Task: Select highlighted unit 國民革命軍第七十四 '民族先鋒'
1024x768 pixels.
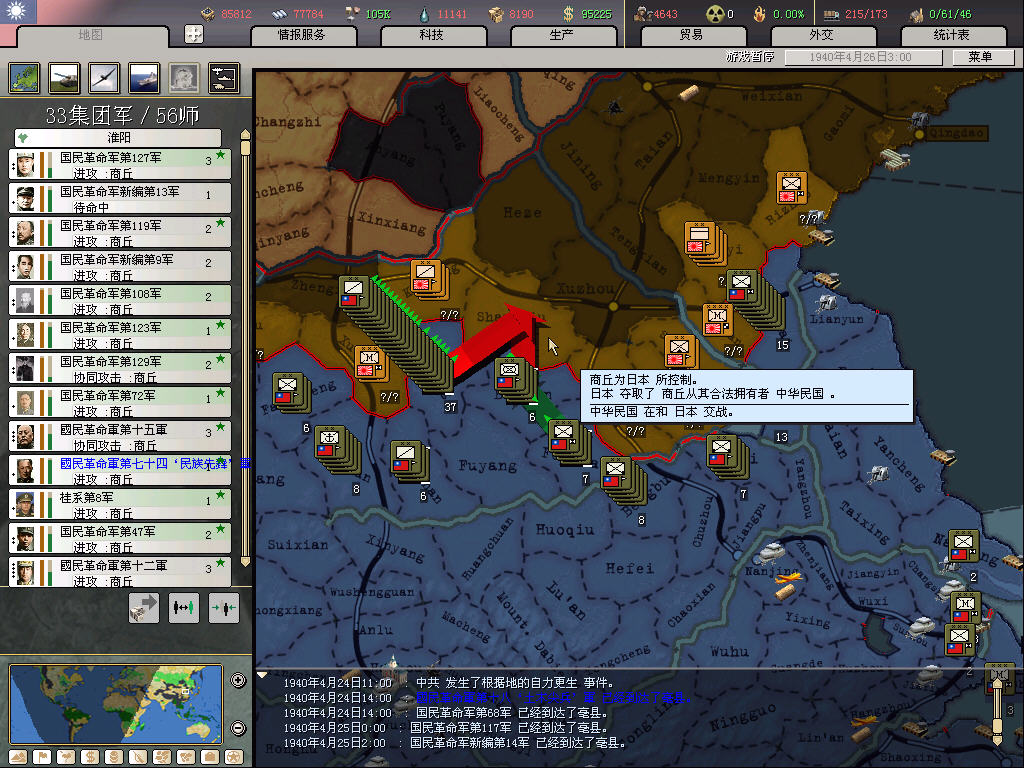Action: (x=120, y=470)
